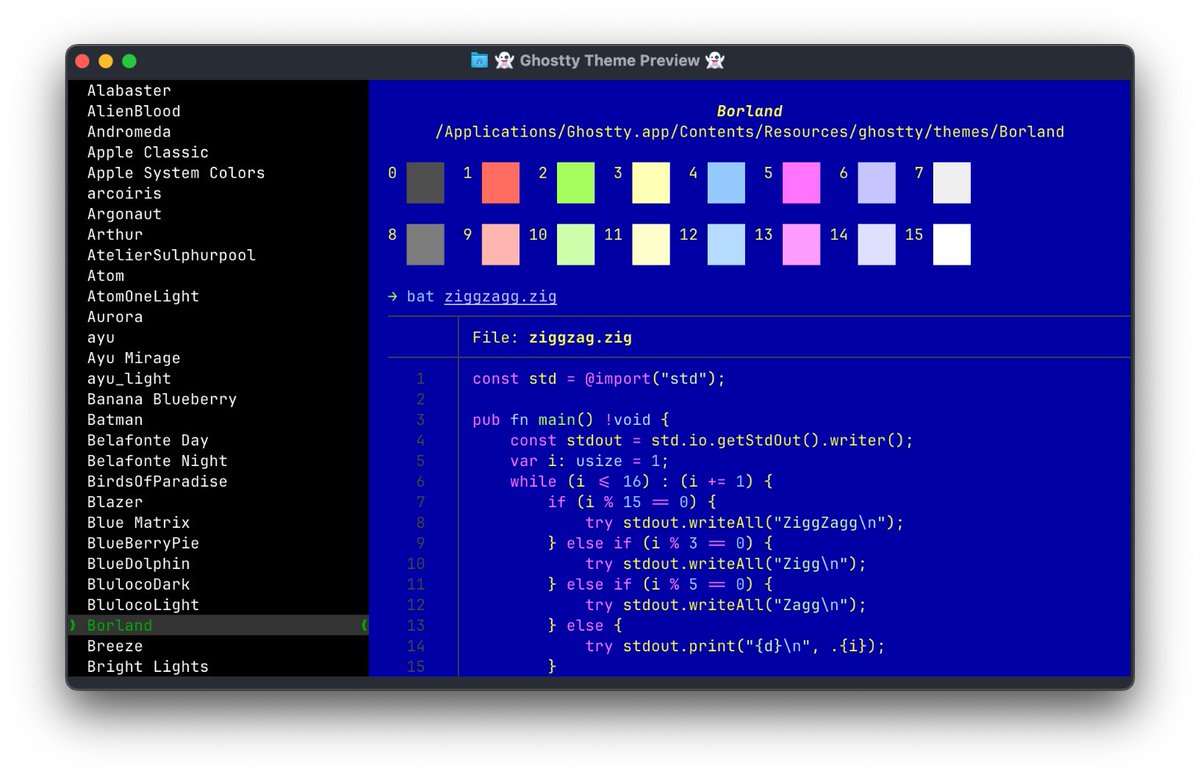Click color swatch 8 gray
The height and width of the screenshot is (777, 1200).
point(425,245)
